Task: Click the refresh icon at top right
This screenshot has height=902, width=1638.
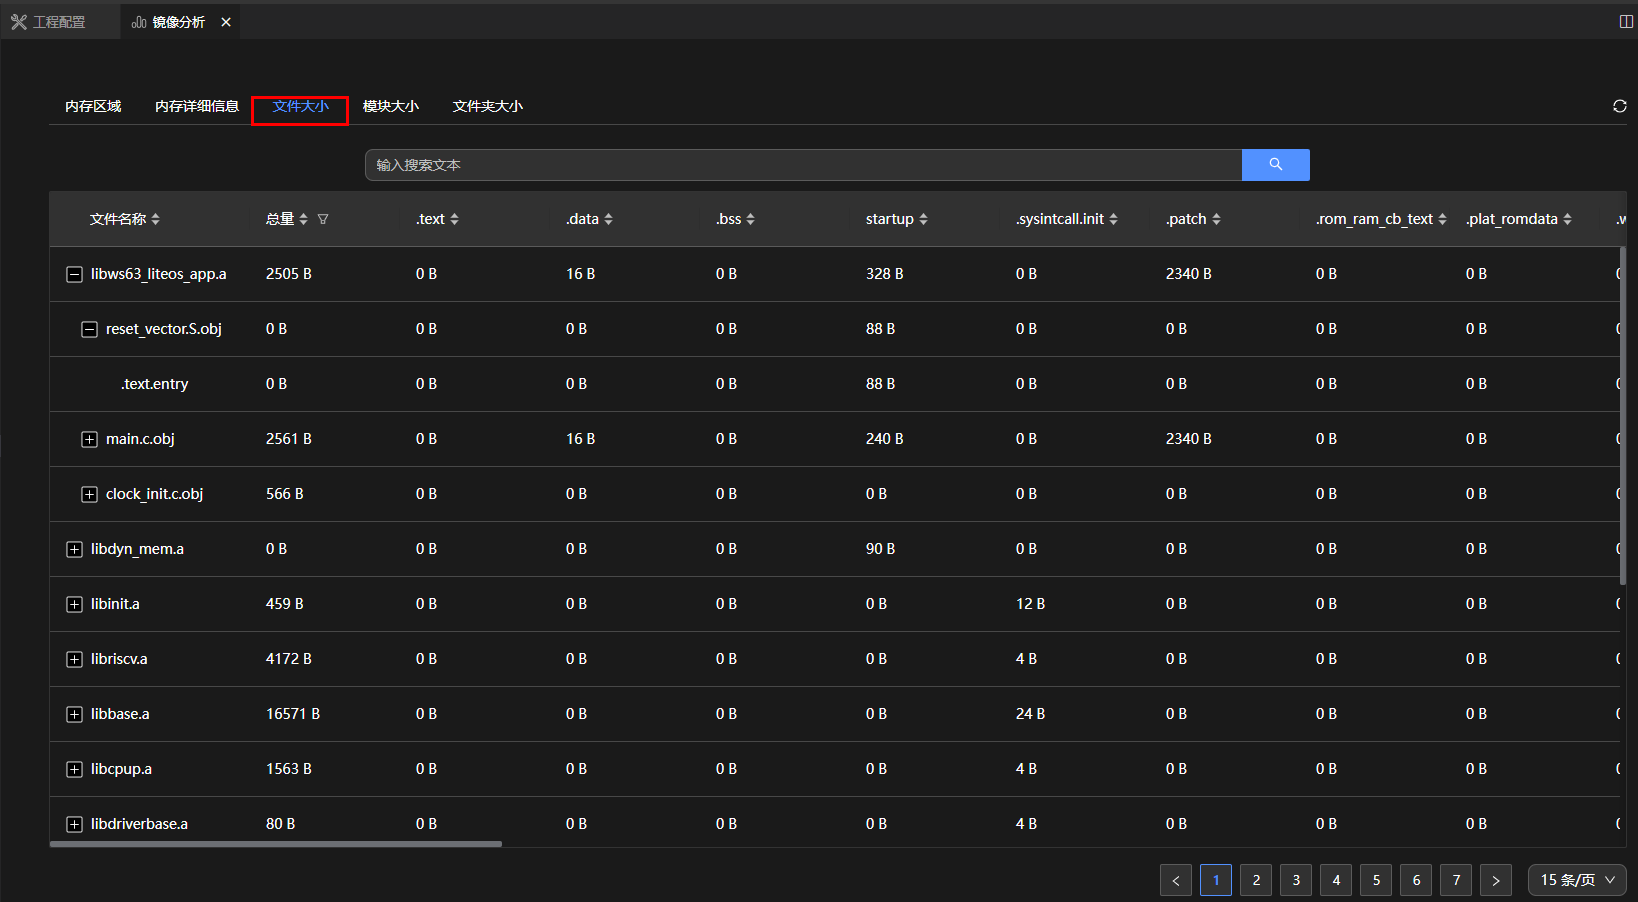Action: pyautogui.click(x=1619, y=106)
